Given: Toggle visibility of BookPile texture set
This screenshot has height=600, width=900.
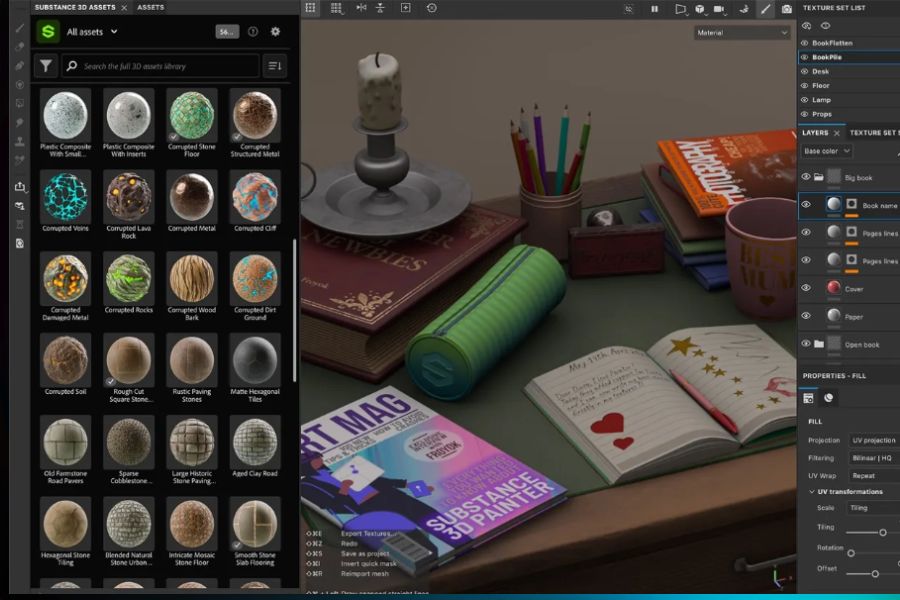Looking at the screenshot, I should (x=805, y=57).
